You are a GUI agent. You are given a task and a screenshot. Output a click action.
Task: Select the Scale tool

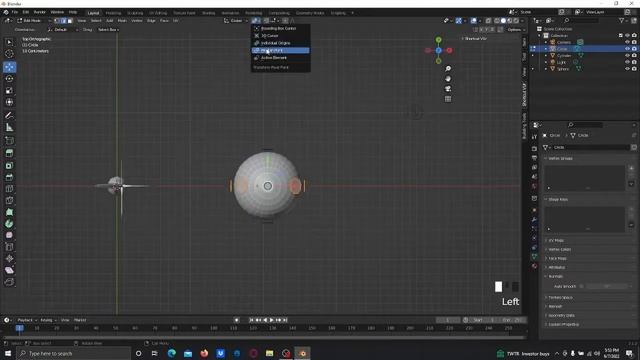pos(9,91)
